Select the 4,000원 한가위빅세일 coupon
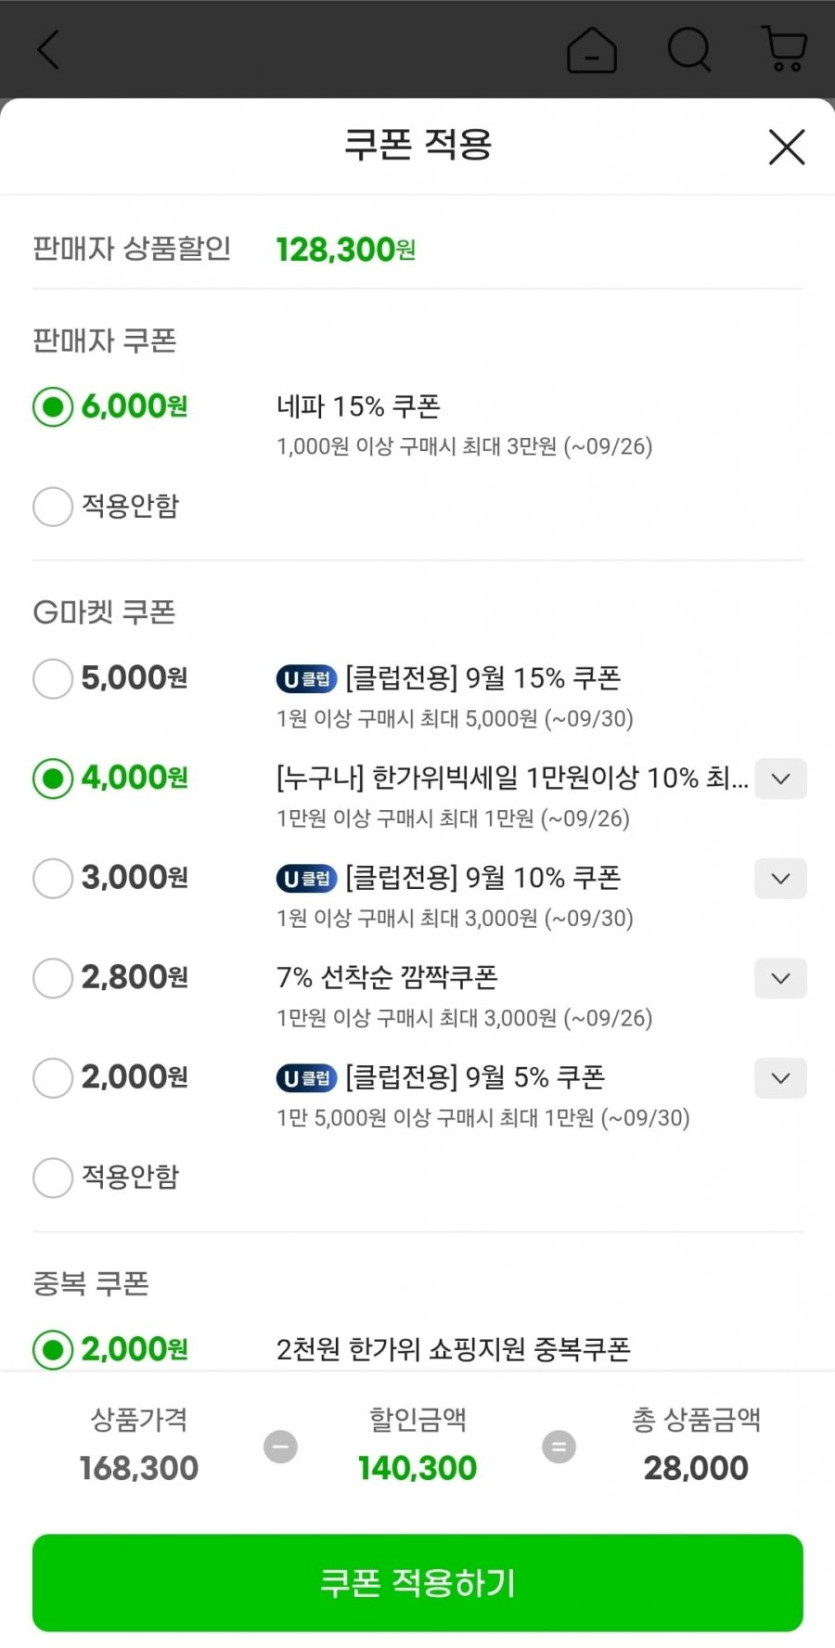Screen dimensions: 835x1648 point(53,778)
